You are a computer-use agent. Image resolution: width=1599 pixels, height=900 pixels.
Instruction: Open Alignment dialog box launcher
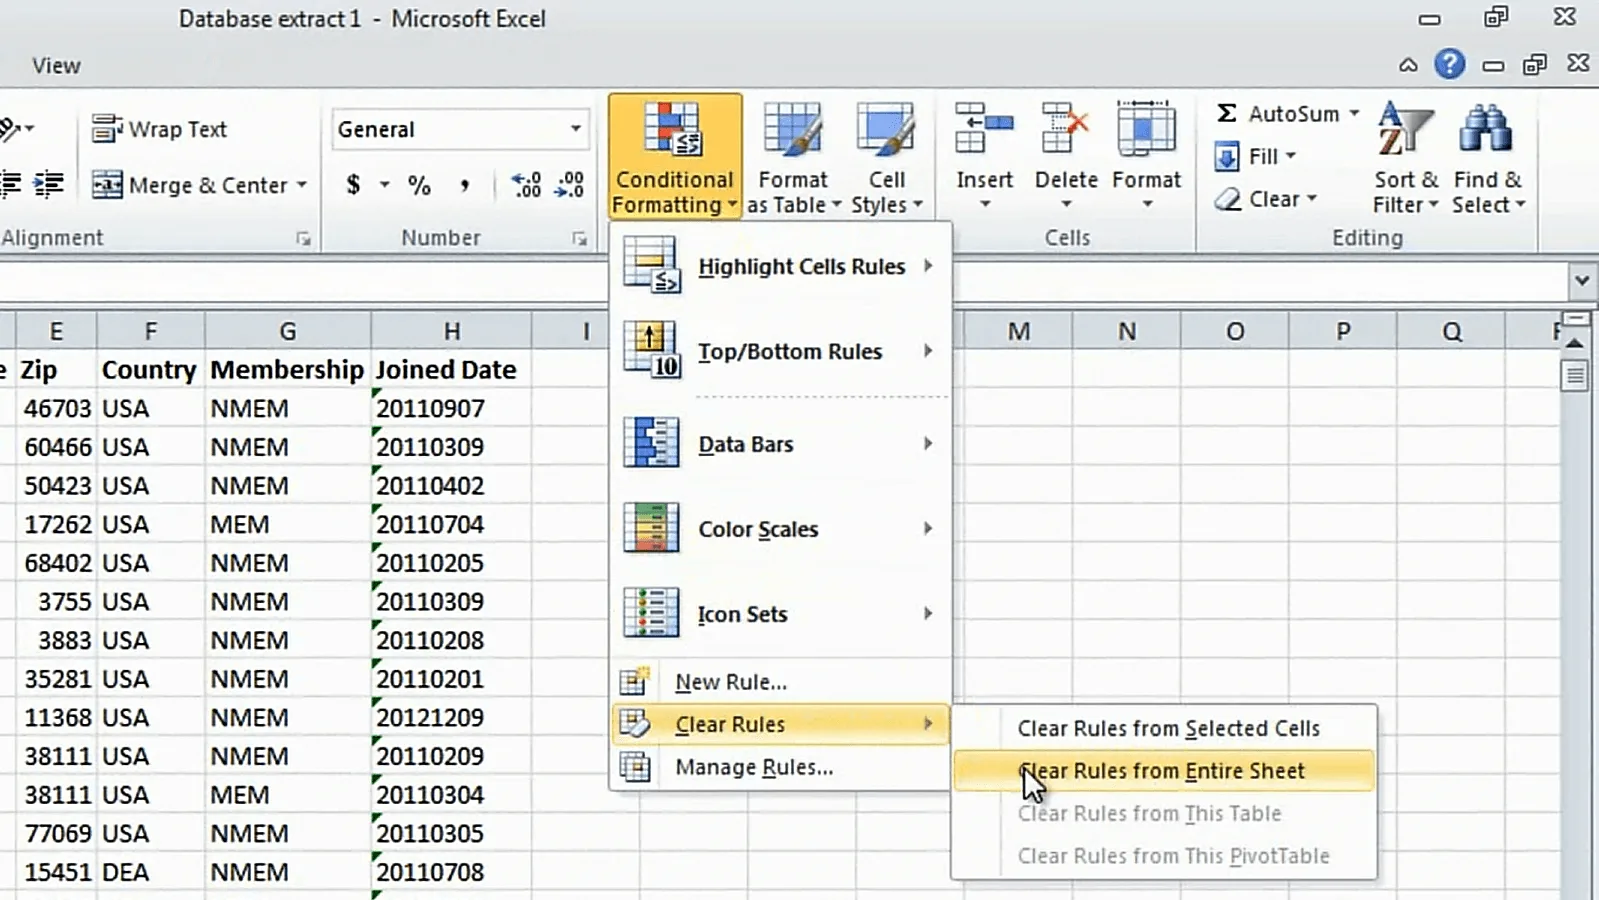(x=303, y=239)
